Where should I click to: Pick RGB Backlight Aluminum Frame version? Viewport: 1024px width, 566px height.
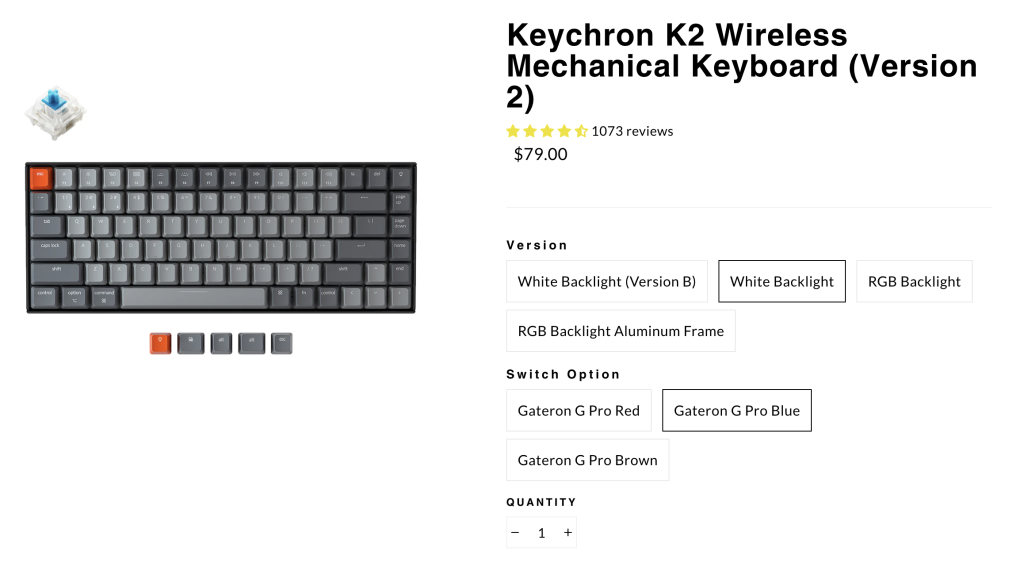[621, 331]
